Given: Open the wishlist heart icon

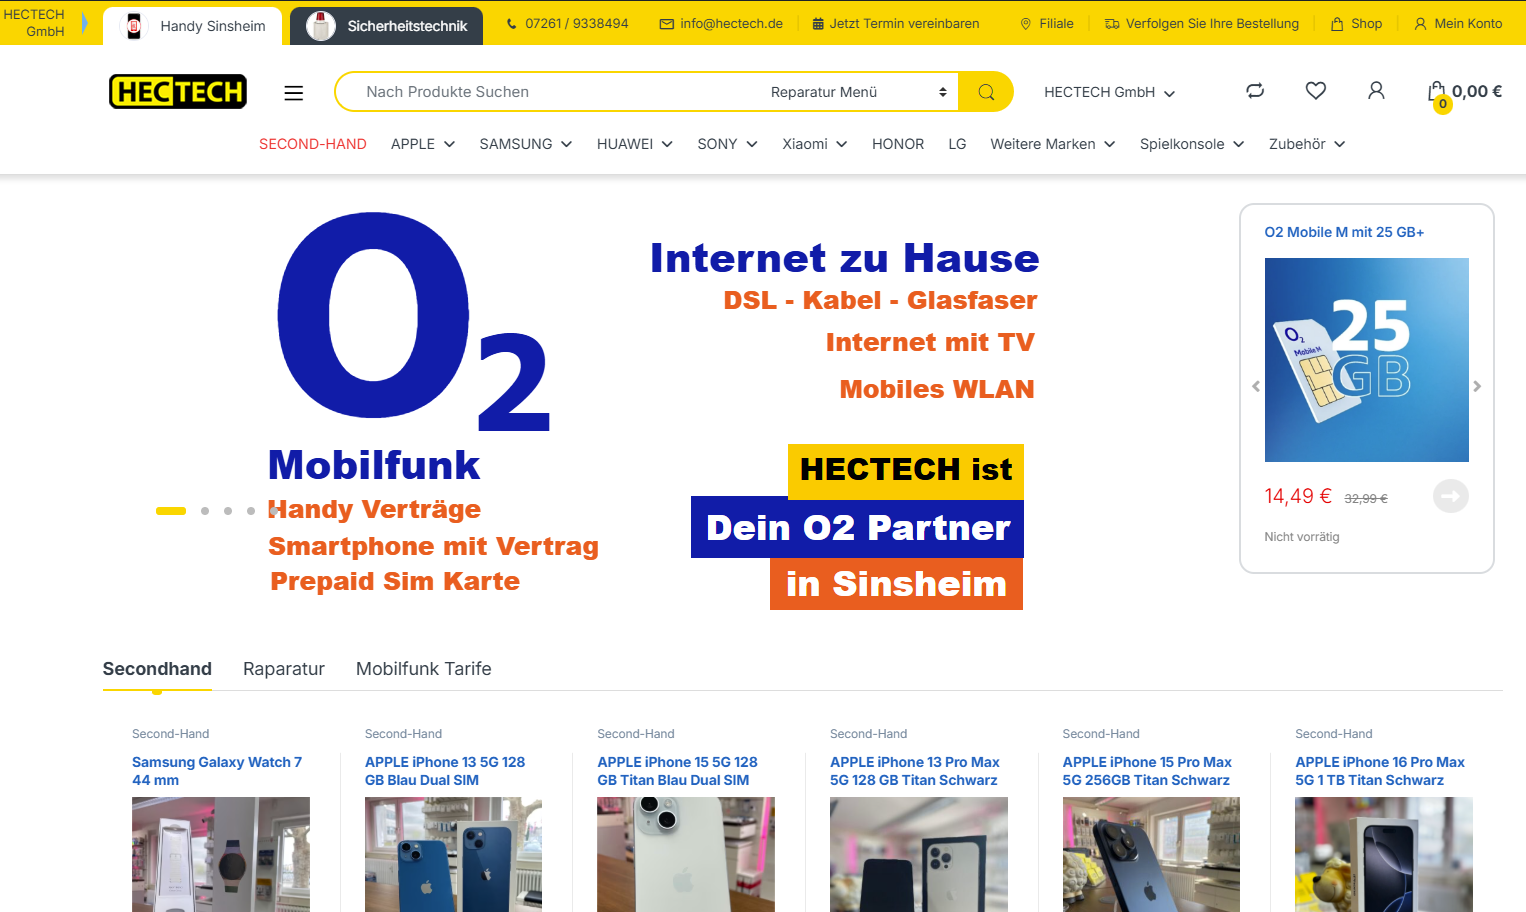Looking at the screenshot, I should click(x=1316, y=91).
